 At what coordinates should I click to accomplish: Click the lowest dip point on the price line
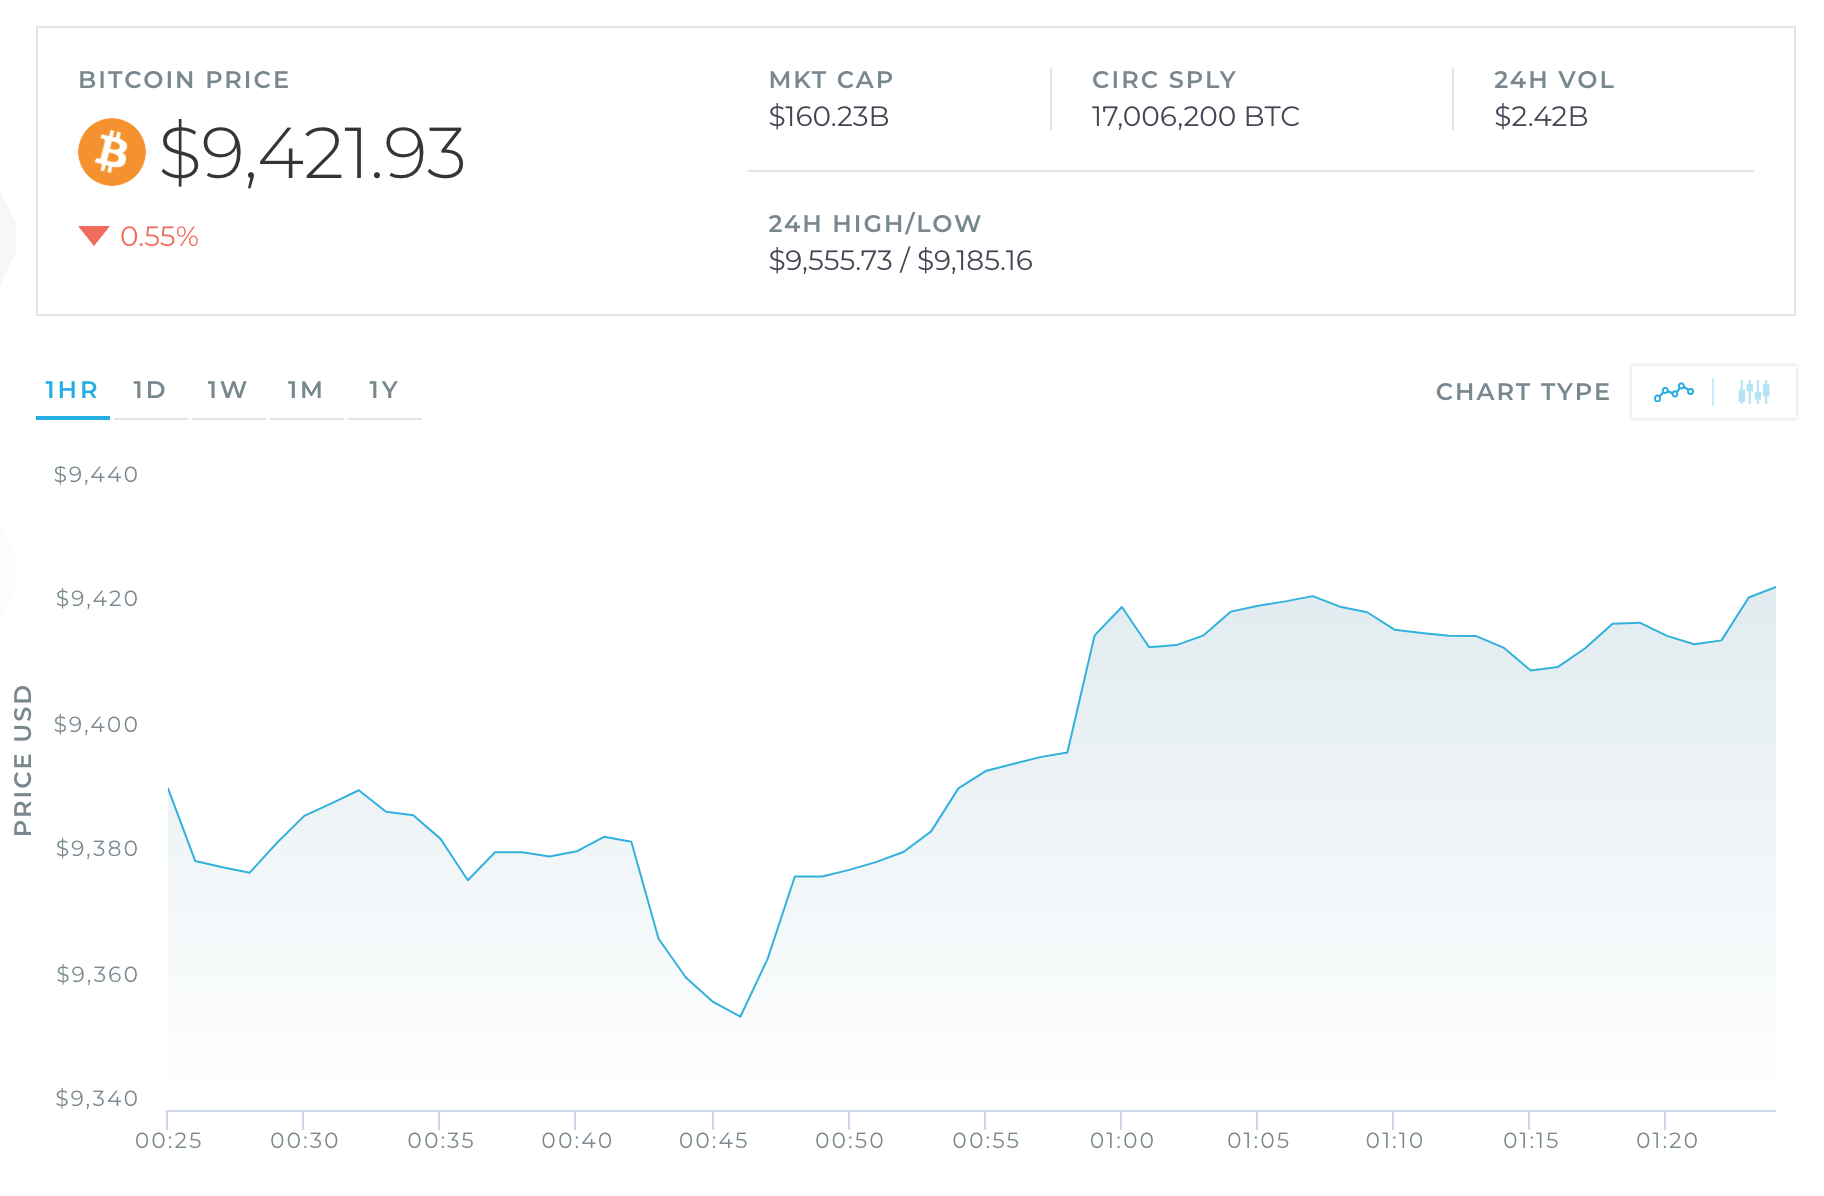coord(740,1016)
